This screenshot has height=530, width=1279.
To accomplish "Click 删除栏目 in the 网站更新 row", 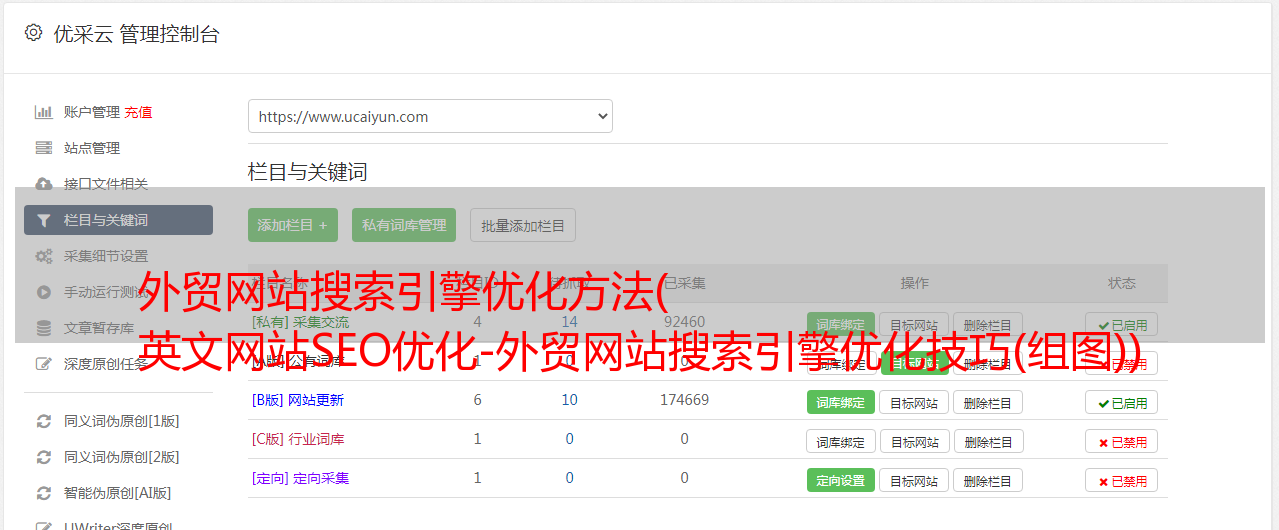I will pyautogui.click(x=988, y=402).
